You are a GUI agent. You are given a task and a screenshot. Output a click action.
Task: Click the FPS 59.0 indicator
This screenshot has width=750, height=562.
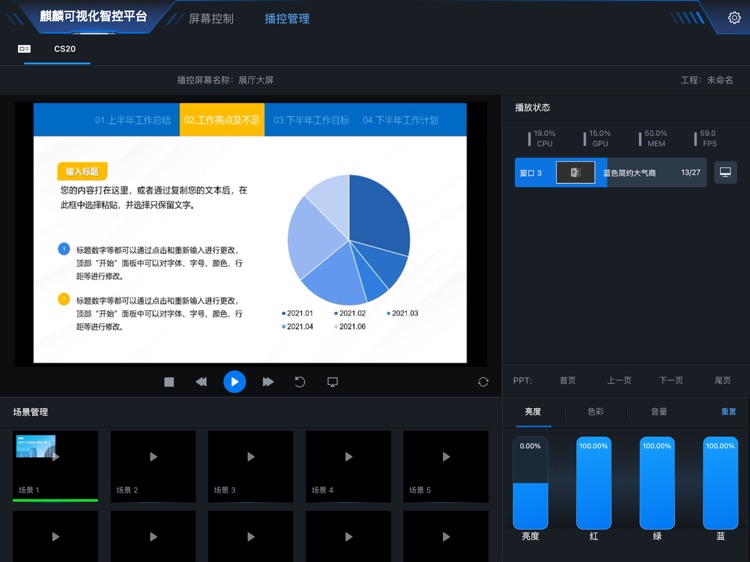point(706,138)
